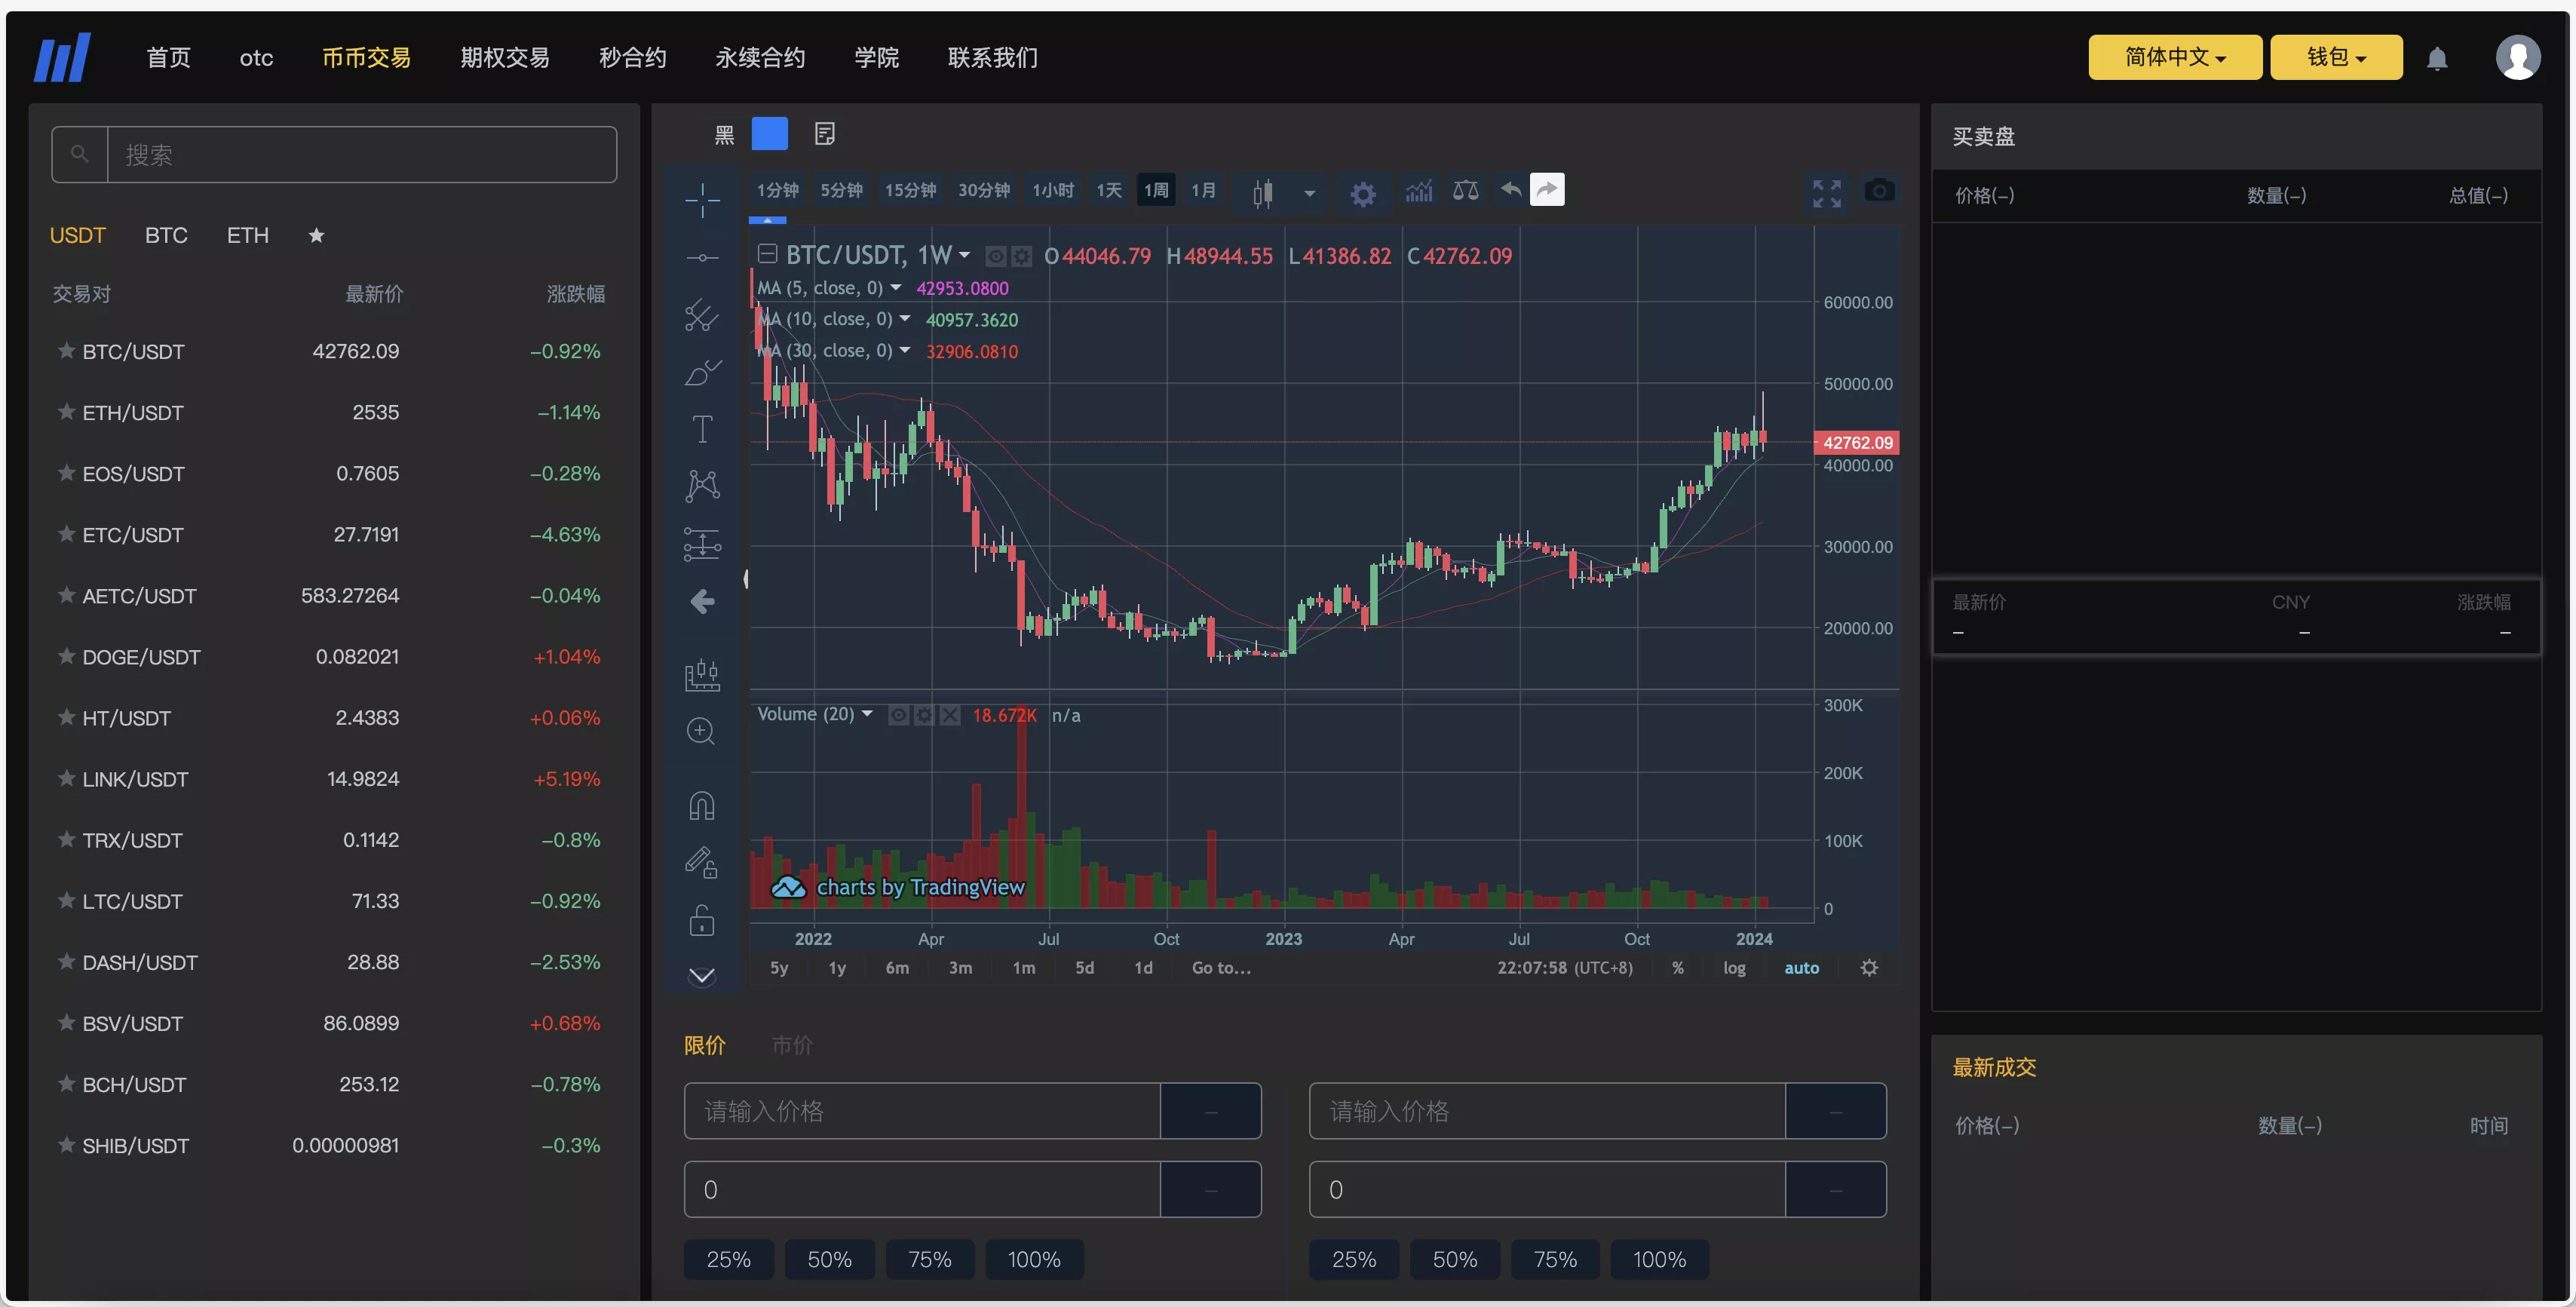Image resolution: width=2576 pixels, height=1307 pixels.
Task: Toggle BTC/USDT favorite star
Action: 66,351
